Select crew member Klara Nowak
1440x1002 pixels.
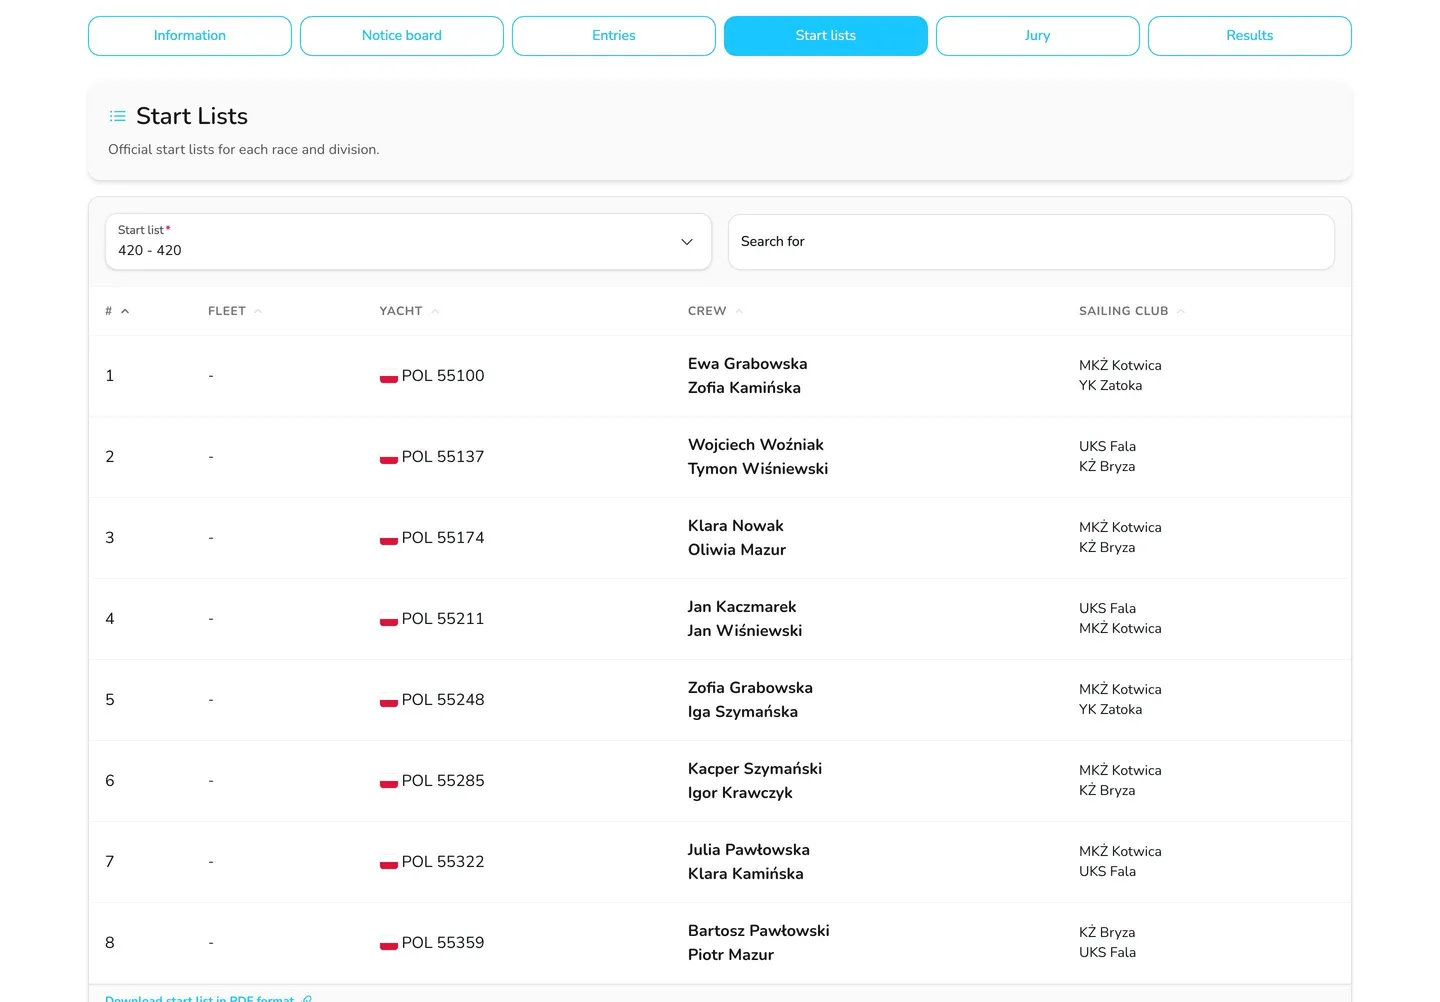click(x=736, y=526)
